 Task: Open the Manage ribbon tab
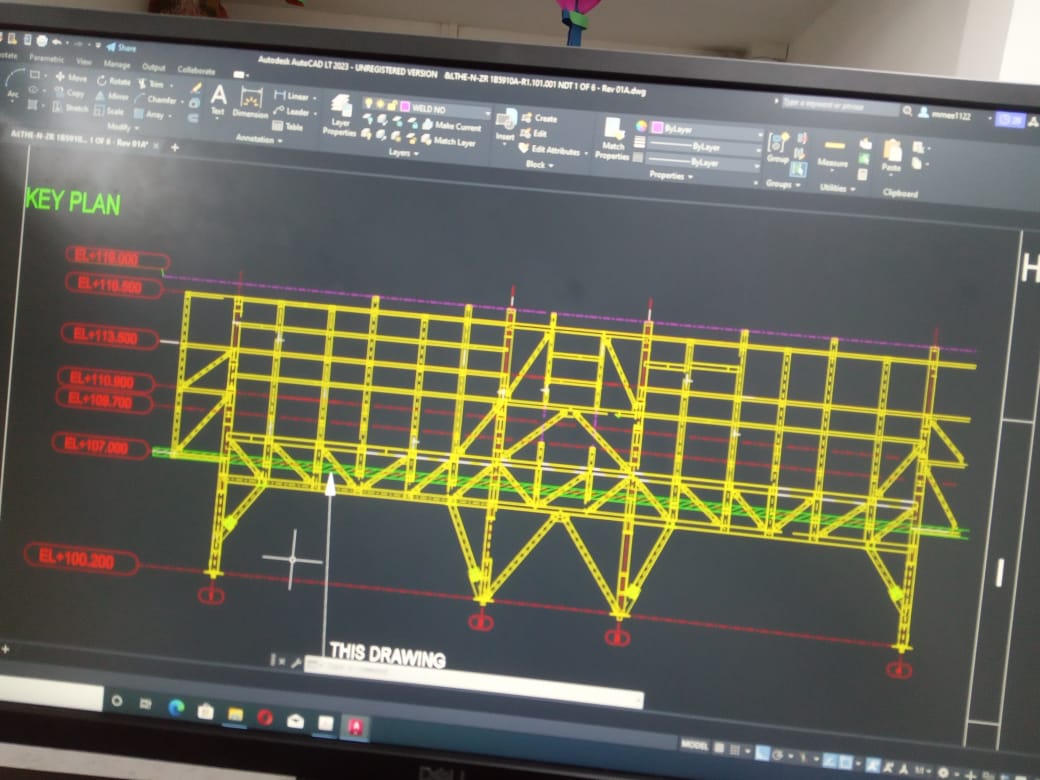(x=117, y=65)
